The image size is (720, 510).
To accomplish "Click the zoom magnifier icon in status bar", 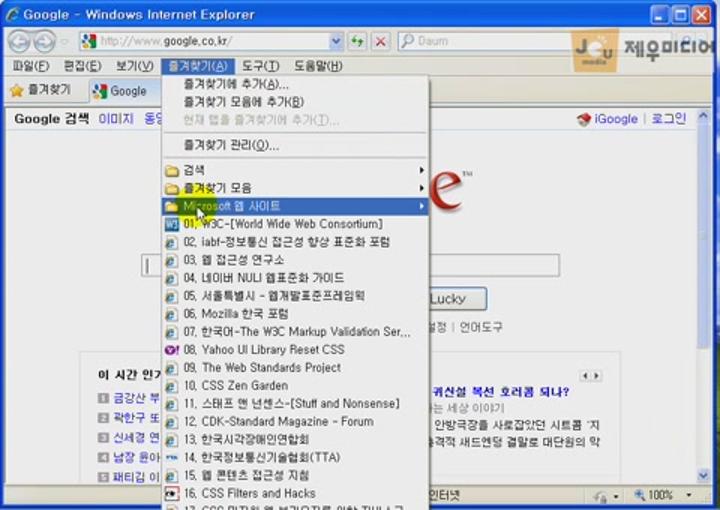I will point(639,495).
